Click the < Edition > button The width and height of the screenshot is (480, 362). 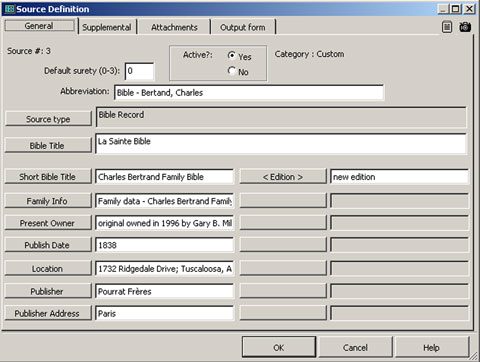point(283,177)
